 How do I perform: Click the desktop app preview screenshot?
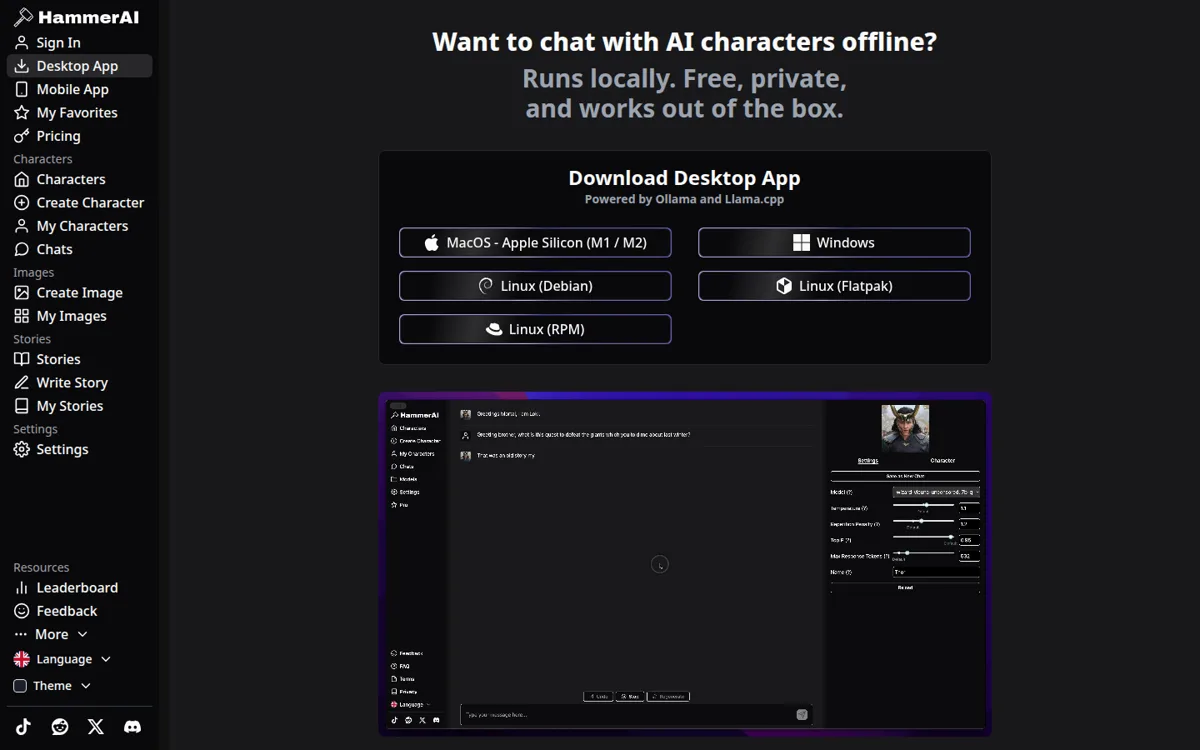click(x=685, y=564)
